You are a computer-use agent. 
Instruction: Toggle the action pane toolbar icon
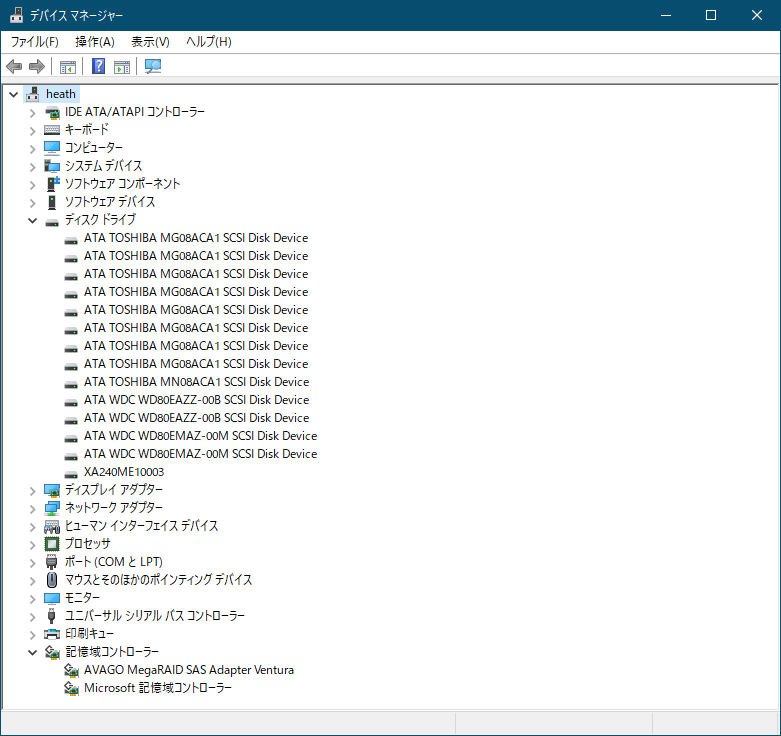point(122,66)
